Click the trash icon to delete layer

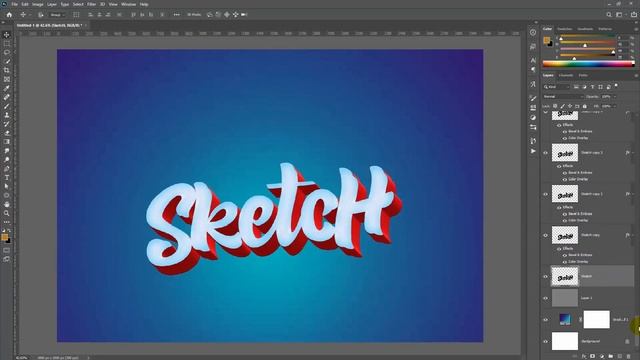(x=629, y=356)
